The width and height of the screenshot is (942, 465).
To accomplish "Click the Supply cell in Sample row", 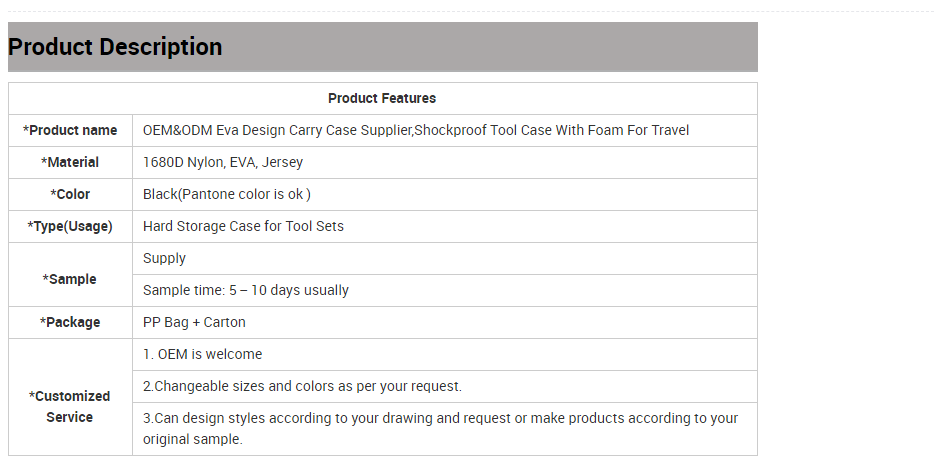I will [445, 258].
